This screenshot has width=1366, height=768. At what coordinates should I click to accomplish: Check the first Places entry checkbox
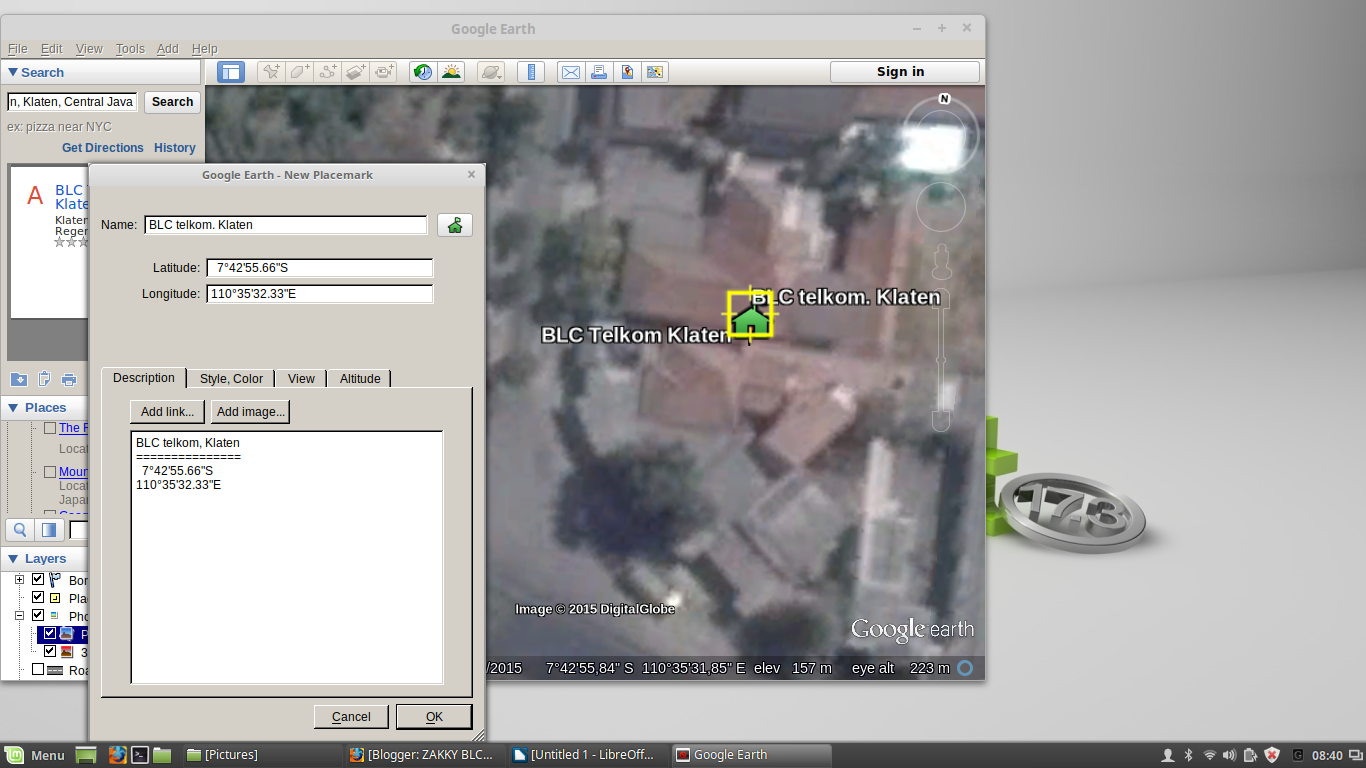50,428
